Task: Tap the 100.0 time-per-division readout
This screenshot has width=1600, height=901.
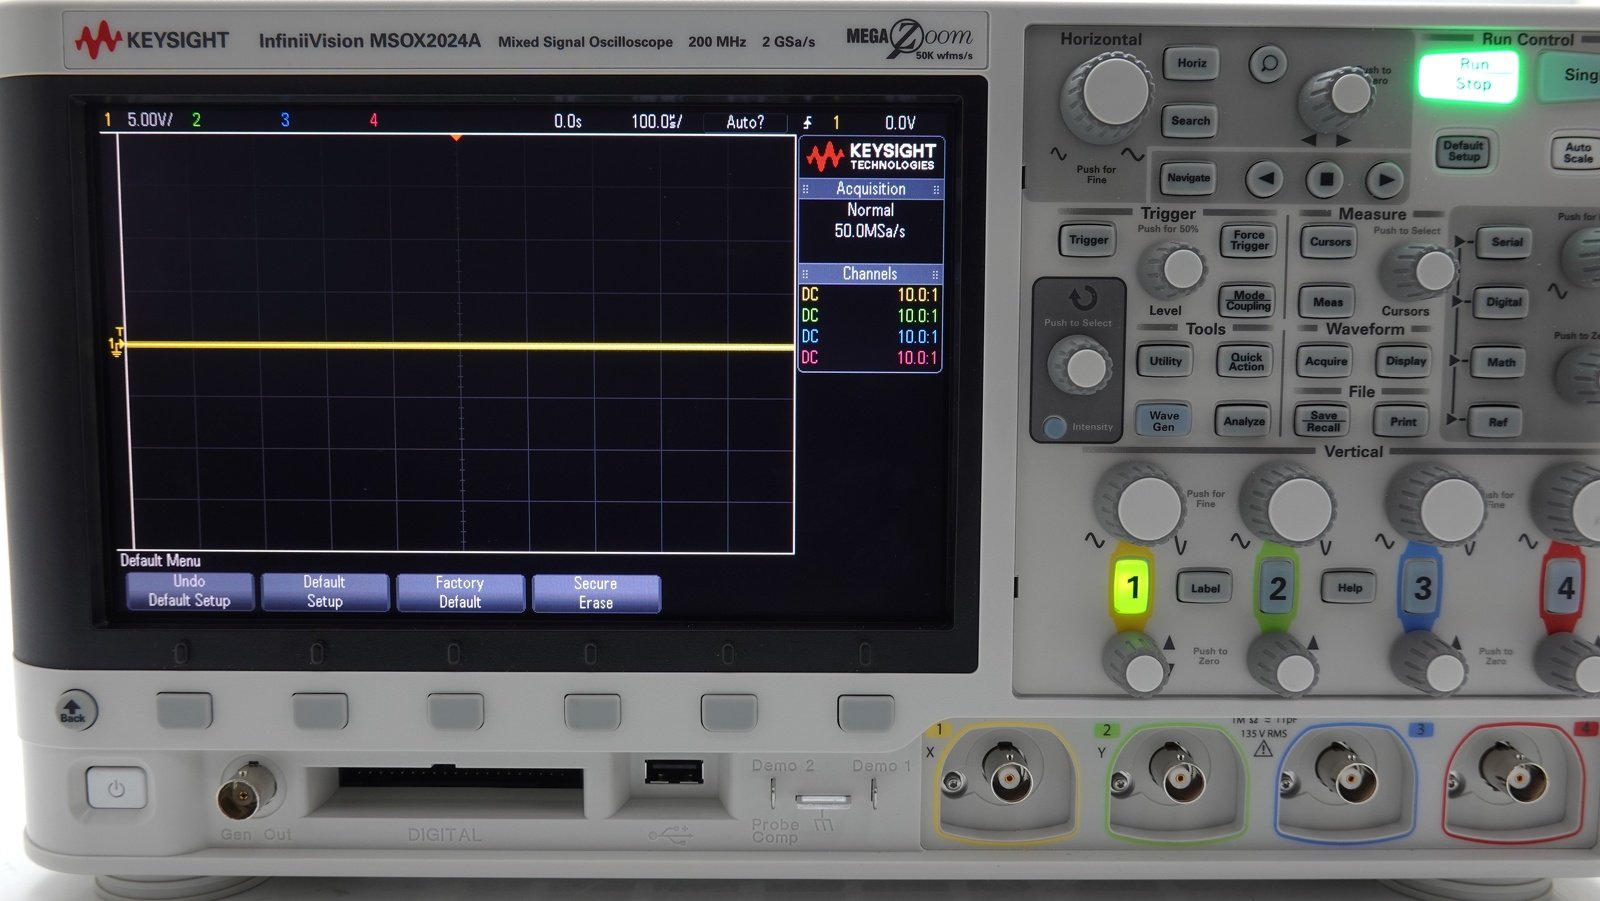Action: [x=656, y=122]
